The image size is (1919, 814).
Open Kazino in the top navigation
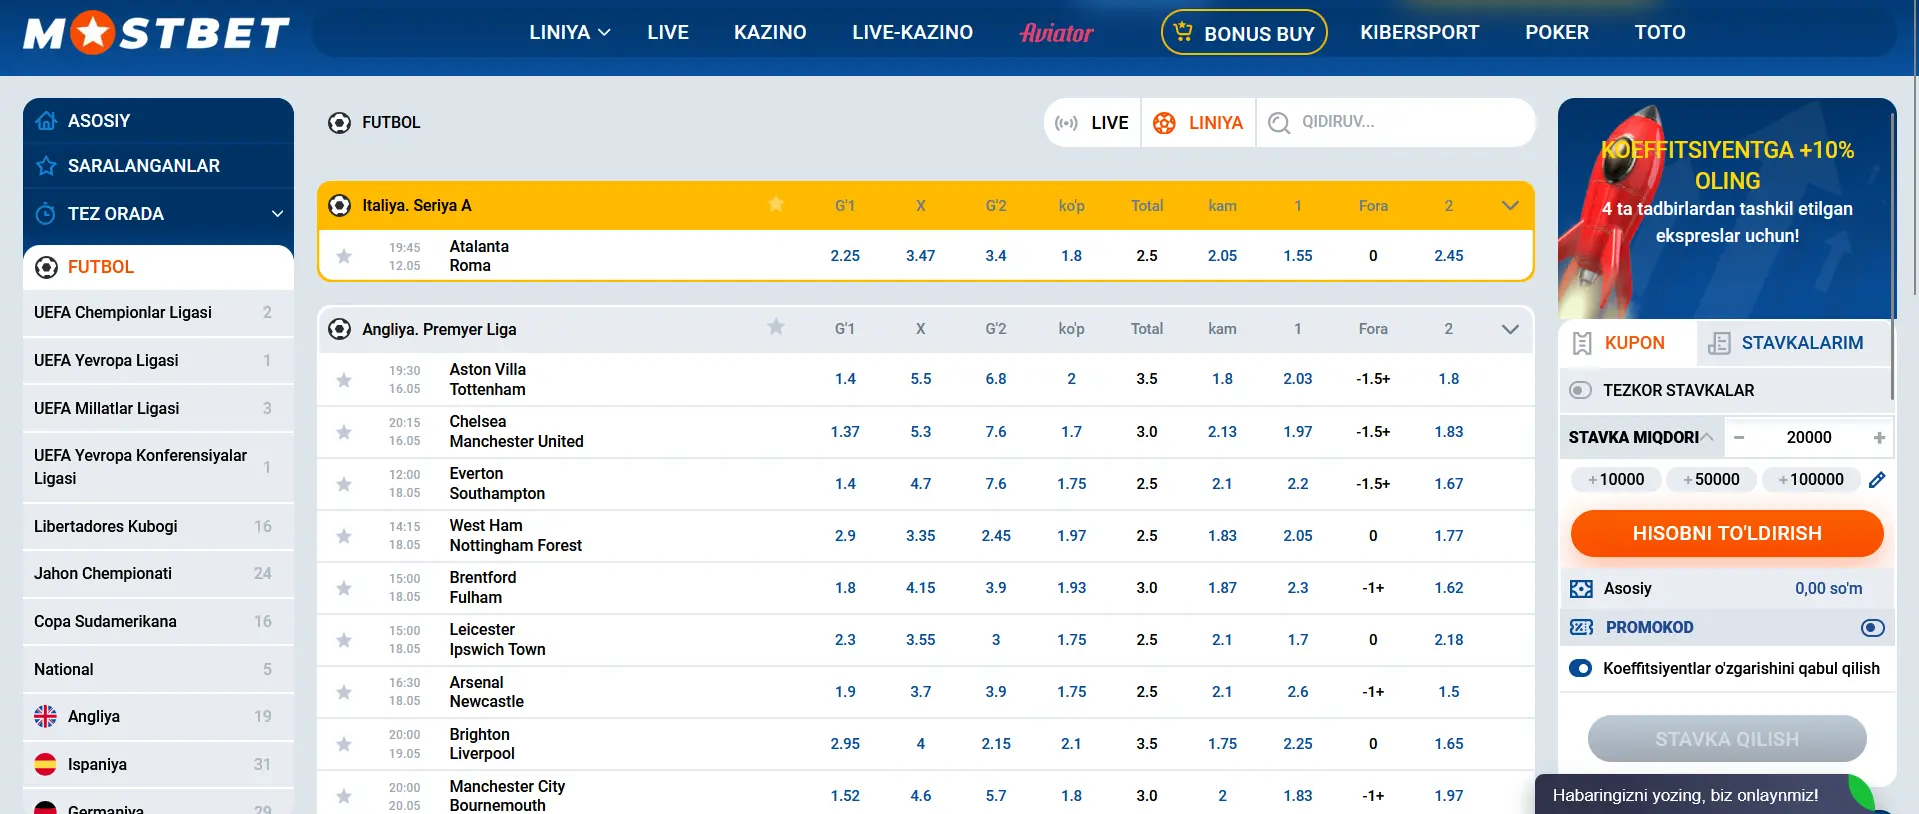pyautogui.click(x=770, y=32)
